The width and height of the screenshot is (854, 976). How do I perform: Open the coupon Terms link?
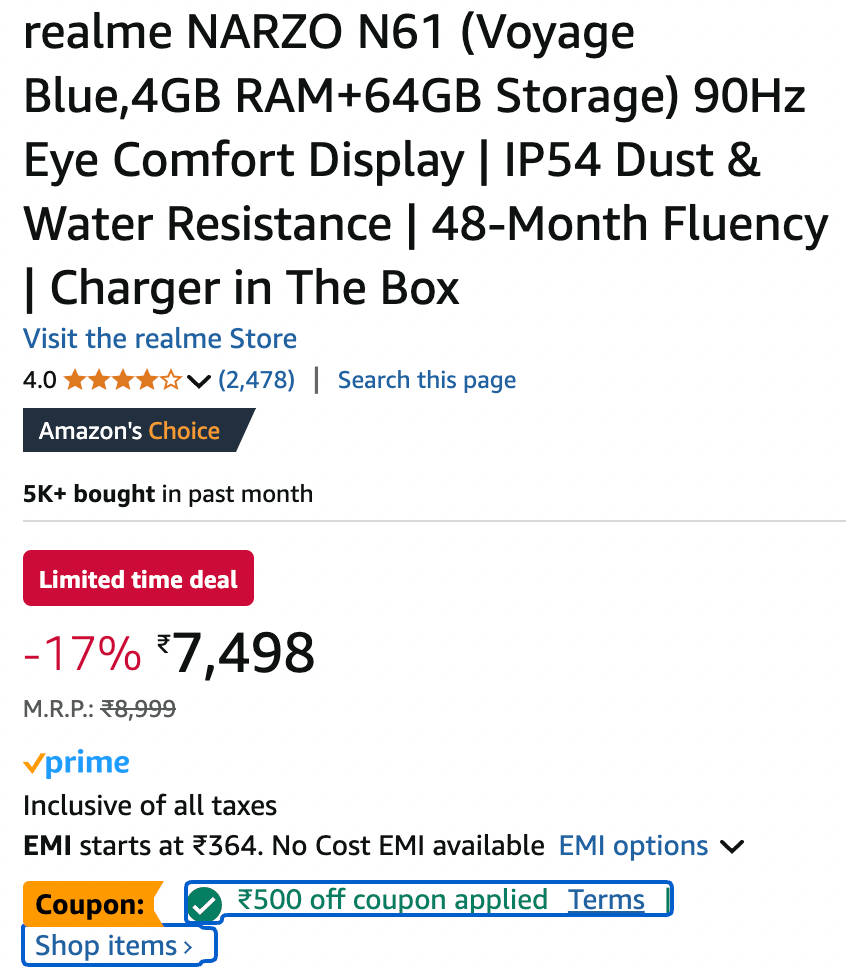[x=606, y=900]
